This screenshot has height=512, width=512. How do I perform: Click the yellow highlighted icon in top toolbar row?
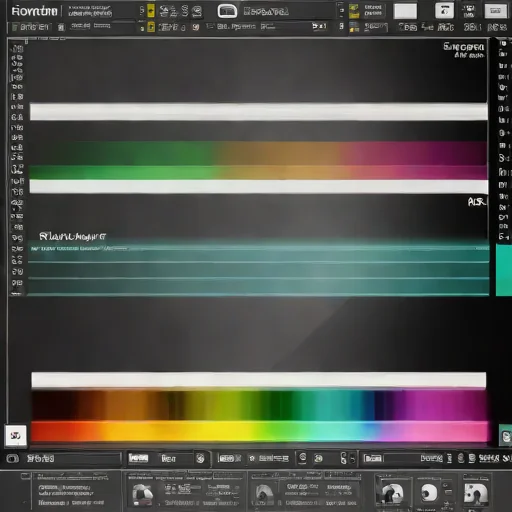151,11
